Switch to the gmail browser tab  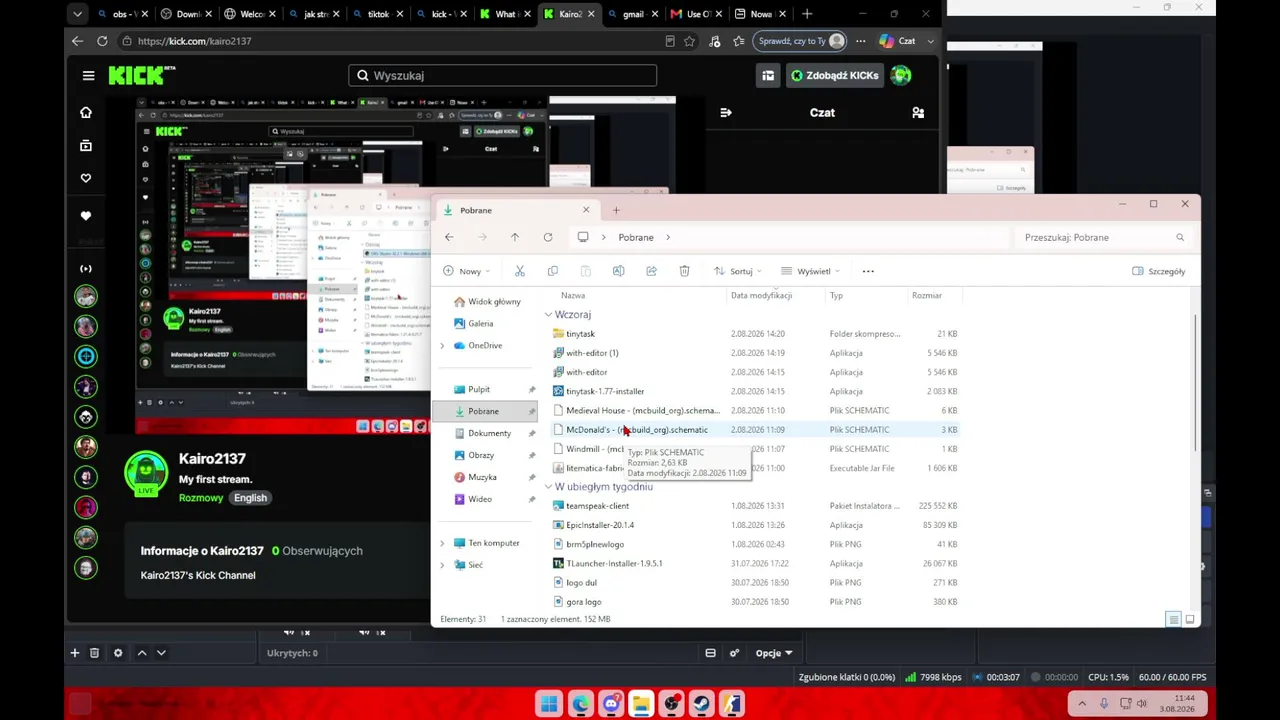(634, 14)
